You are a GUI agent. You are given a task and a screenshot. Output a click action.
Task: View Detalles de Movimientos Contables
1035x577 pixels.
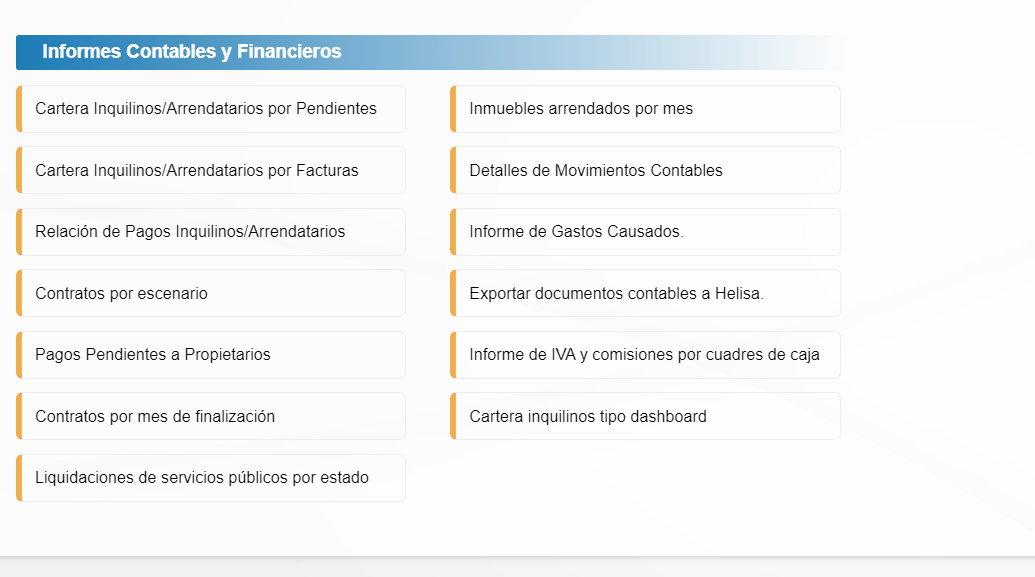coord(596,170)
